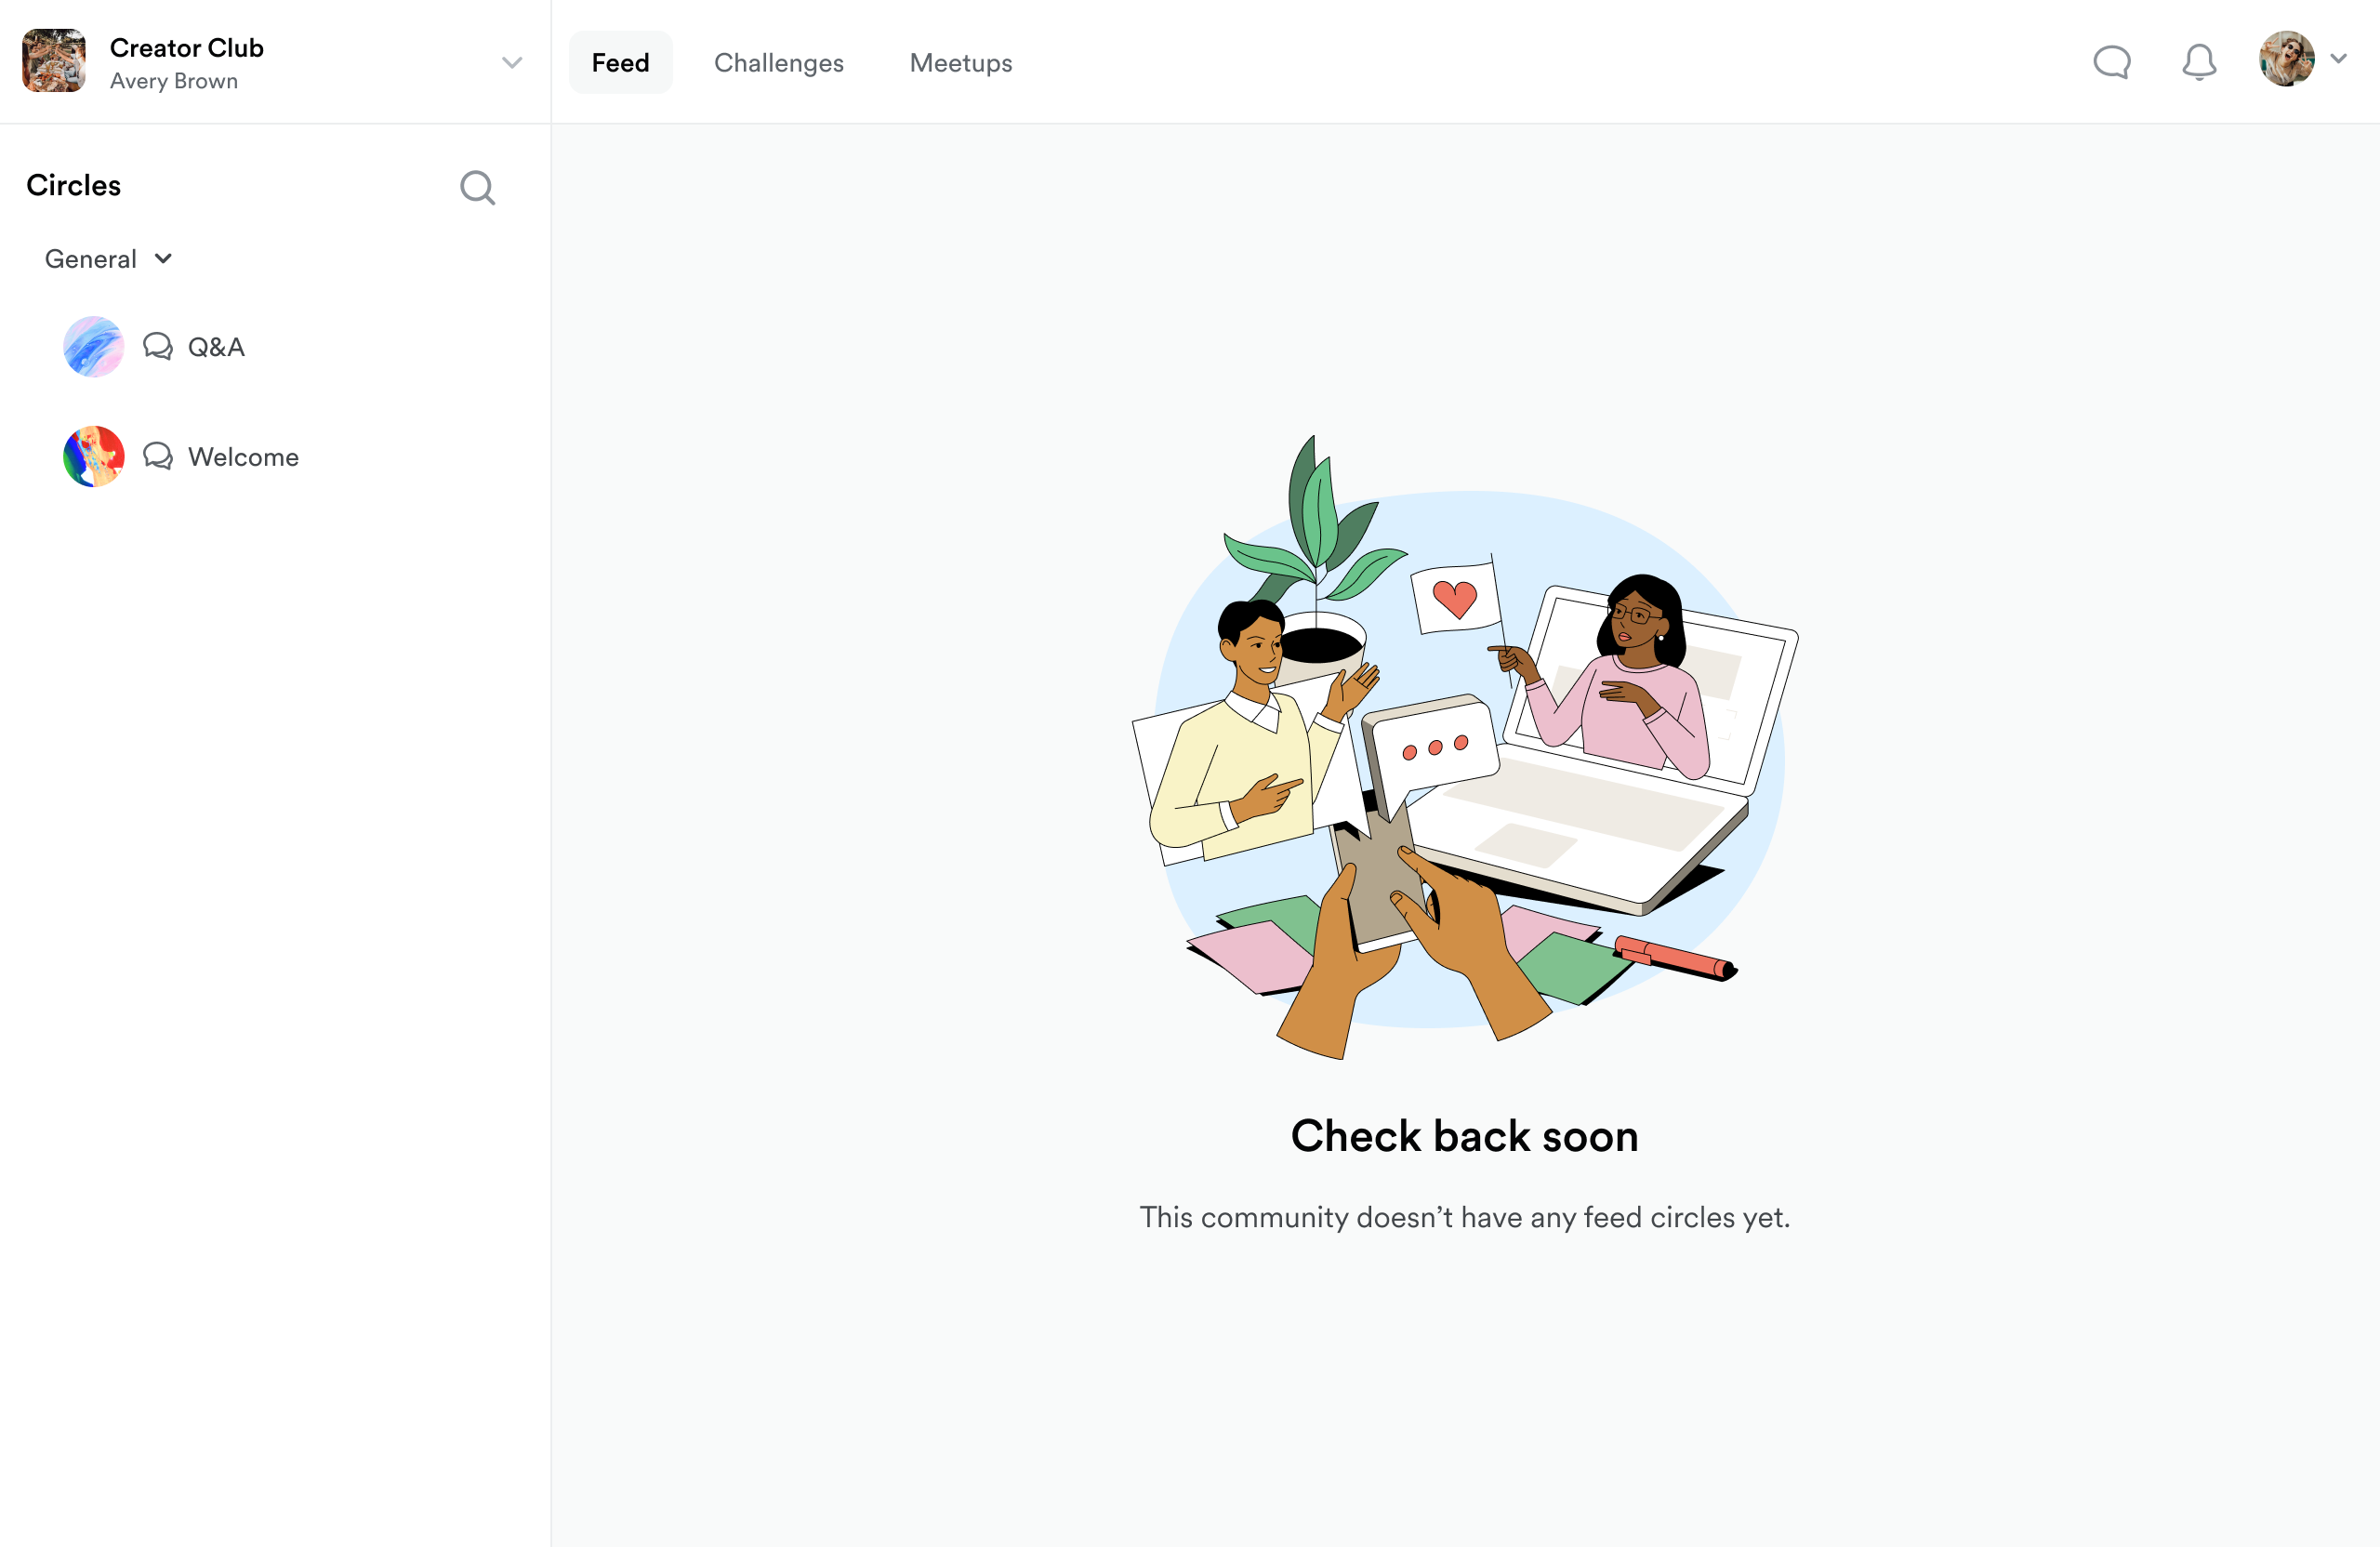This screenshot has width=2380, height=1547.
Task: Click the empty feed illustration
Action: tap(1464, 746)
